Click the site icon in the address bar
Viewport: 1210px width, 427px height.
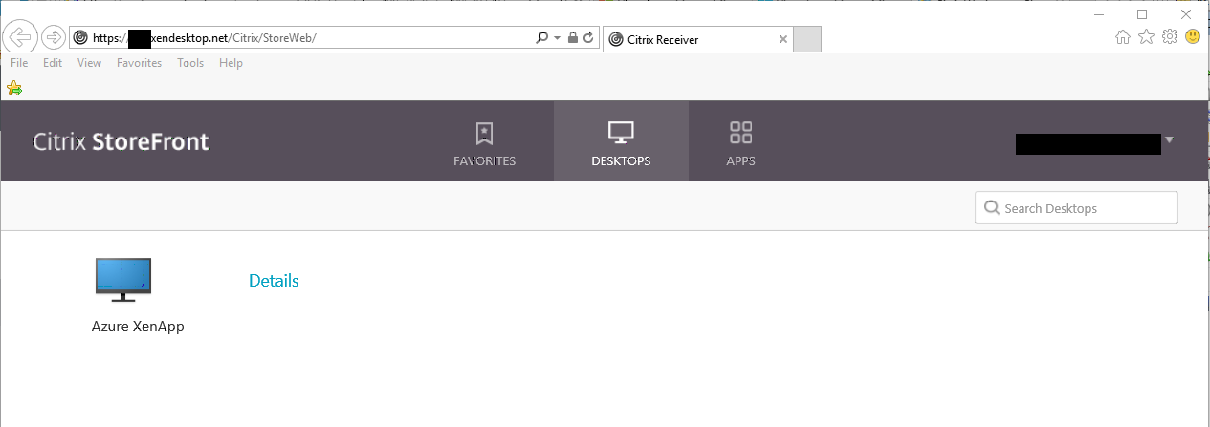82,38
